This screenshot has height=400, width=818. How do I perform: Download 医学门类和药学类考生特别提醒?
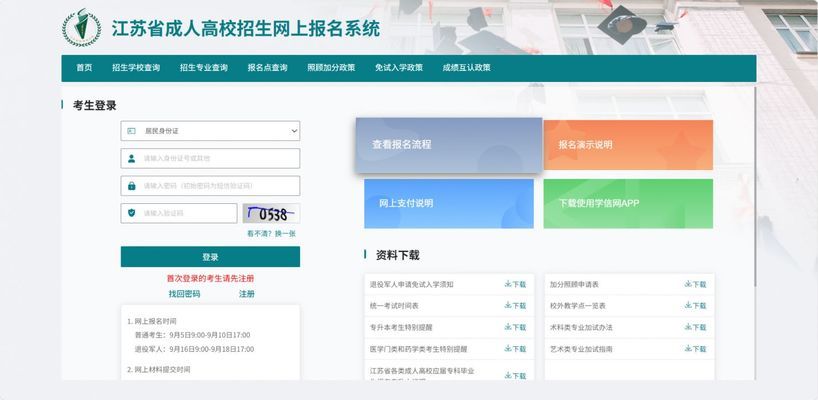(515, 349)
